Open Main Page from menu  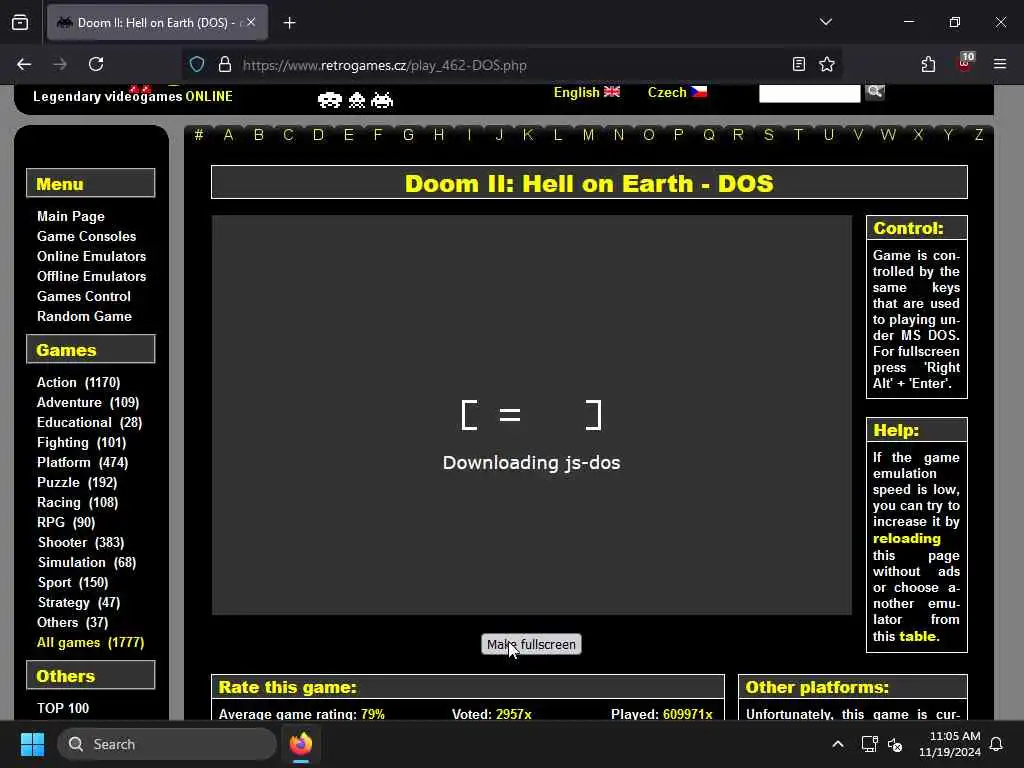pyautogui.click(x=71, y=216)
